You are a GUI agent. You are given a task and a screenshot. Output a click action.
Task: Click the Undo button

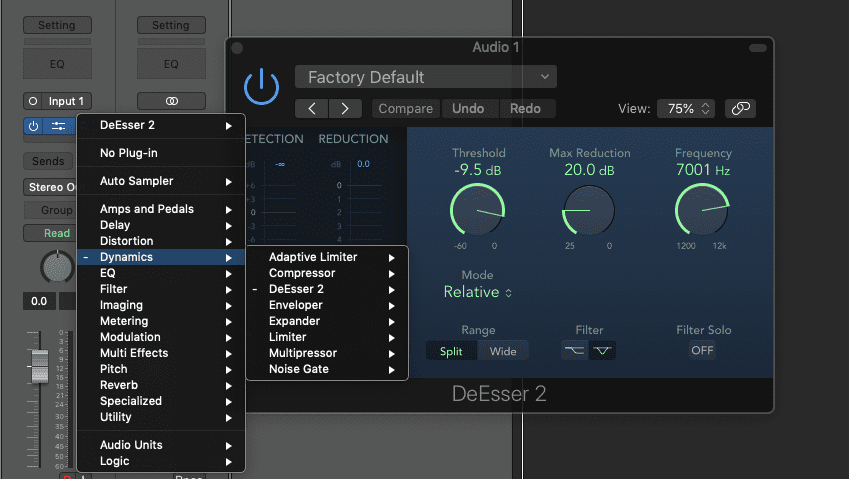click(x=468, y=109)
